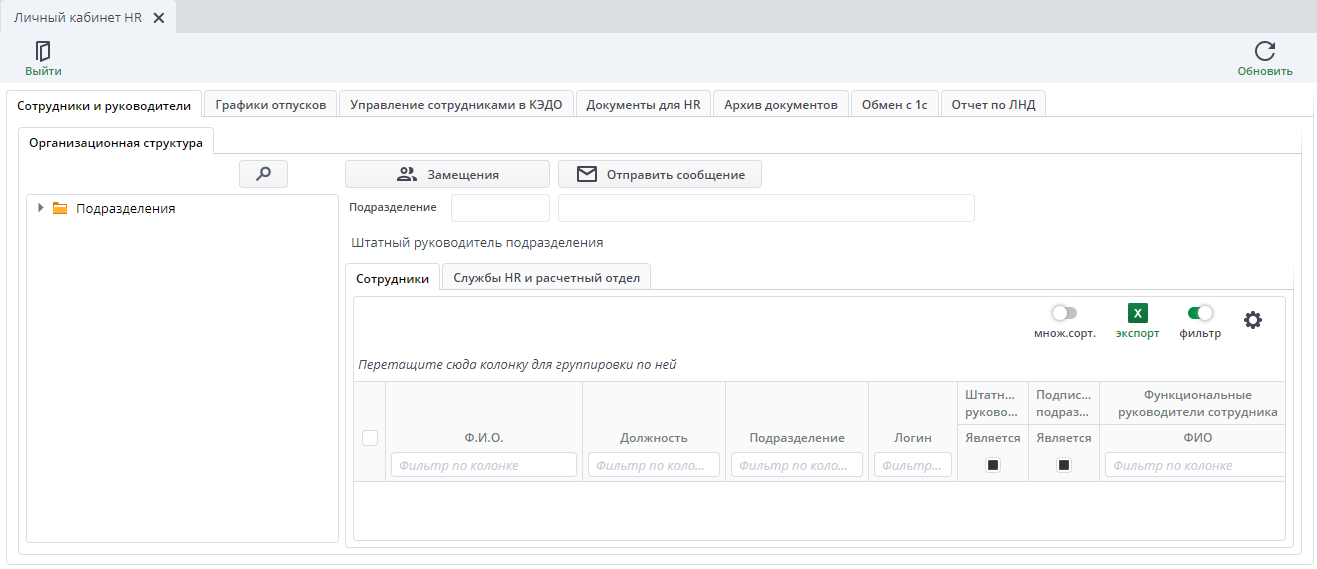1317x569 pixels.
Task: Toggle the фильтр switch off
Action: 1200,313
